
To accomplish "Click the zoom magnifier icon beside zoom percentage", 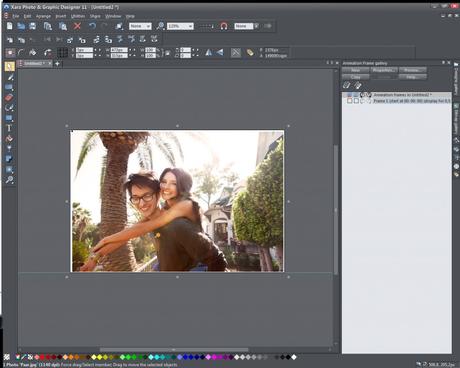I will [x=160, y=26].
